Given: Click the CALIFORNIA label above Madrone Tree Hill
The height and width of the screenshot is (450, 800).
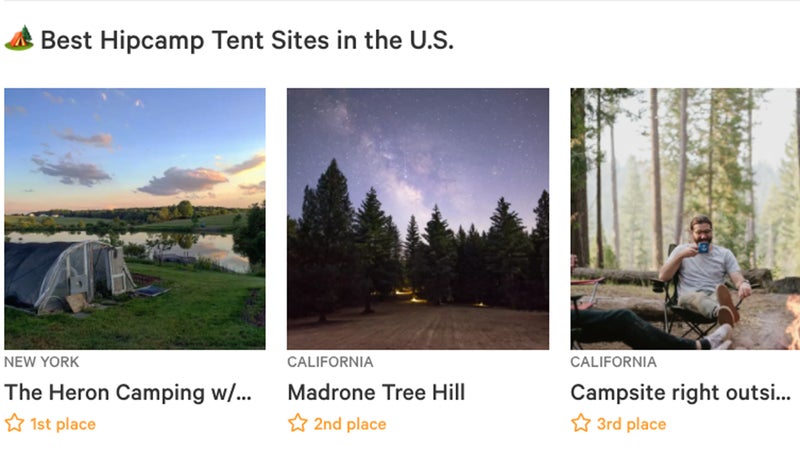Looking at the screenshot, I should (330, 362).
